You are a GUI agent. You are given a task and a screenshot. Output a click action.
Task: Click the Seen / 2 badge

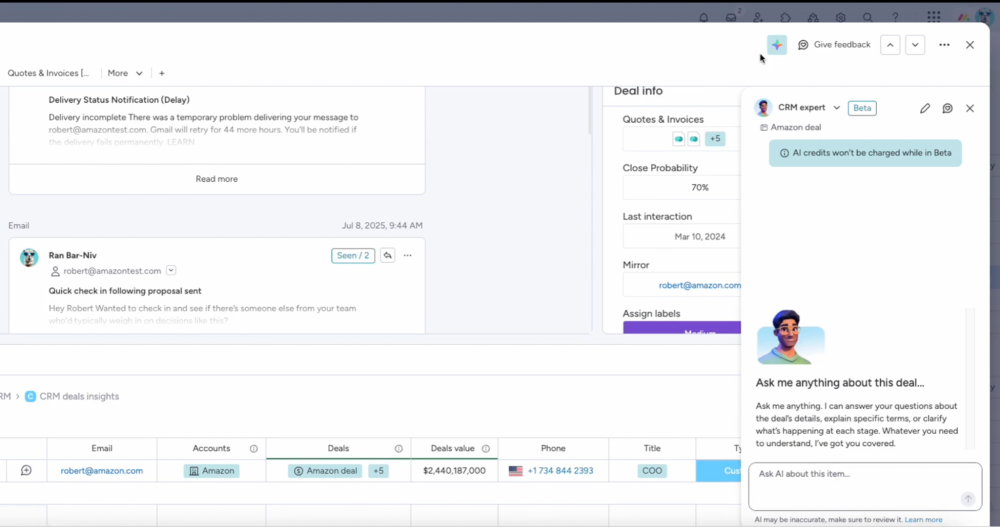[353, 256]
